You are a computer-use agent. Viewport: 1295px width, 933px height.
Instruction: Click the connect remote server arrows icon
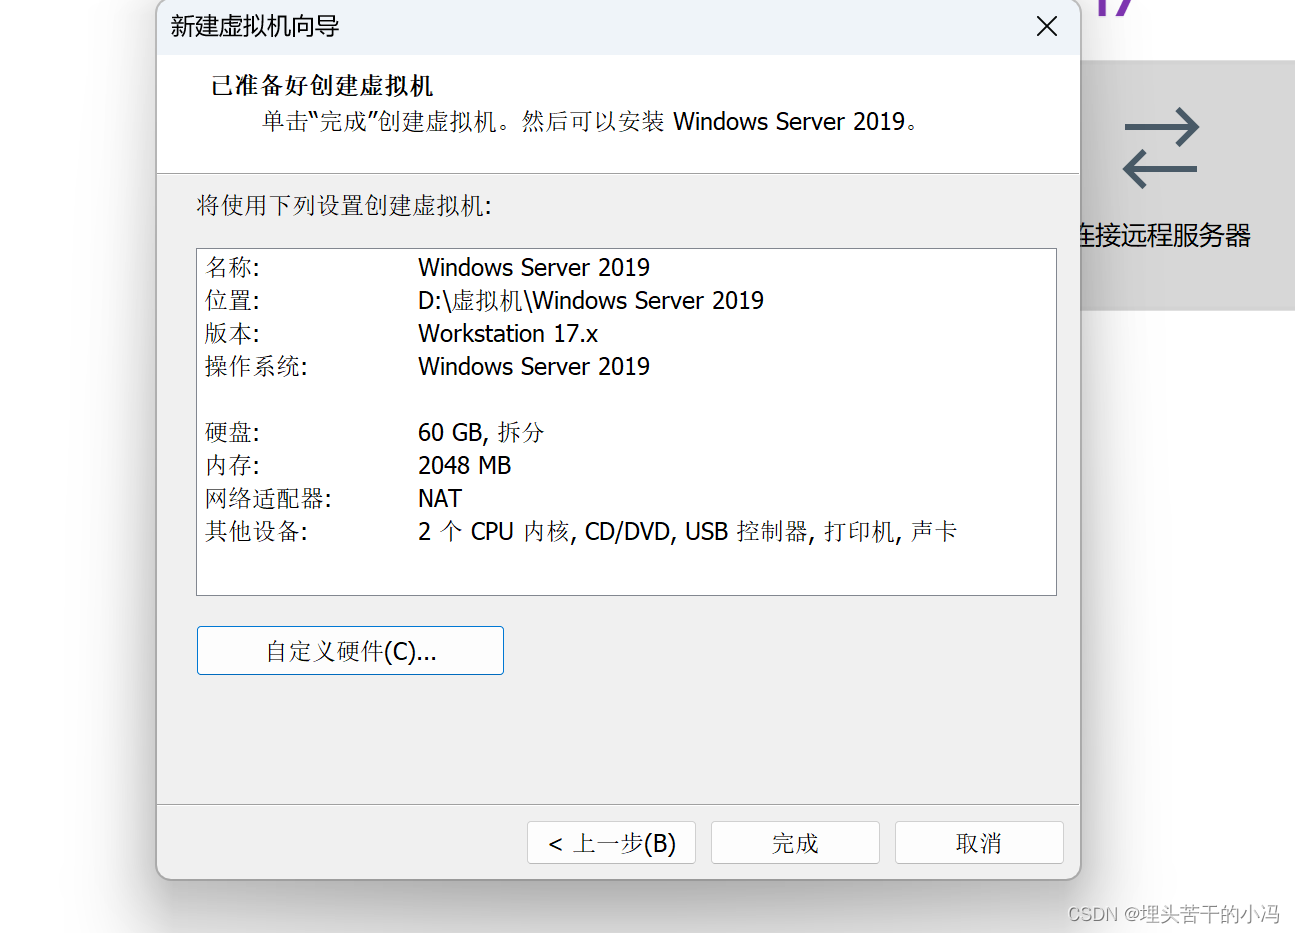[1160, 148]
